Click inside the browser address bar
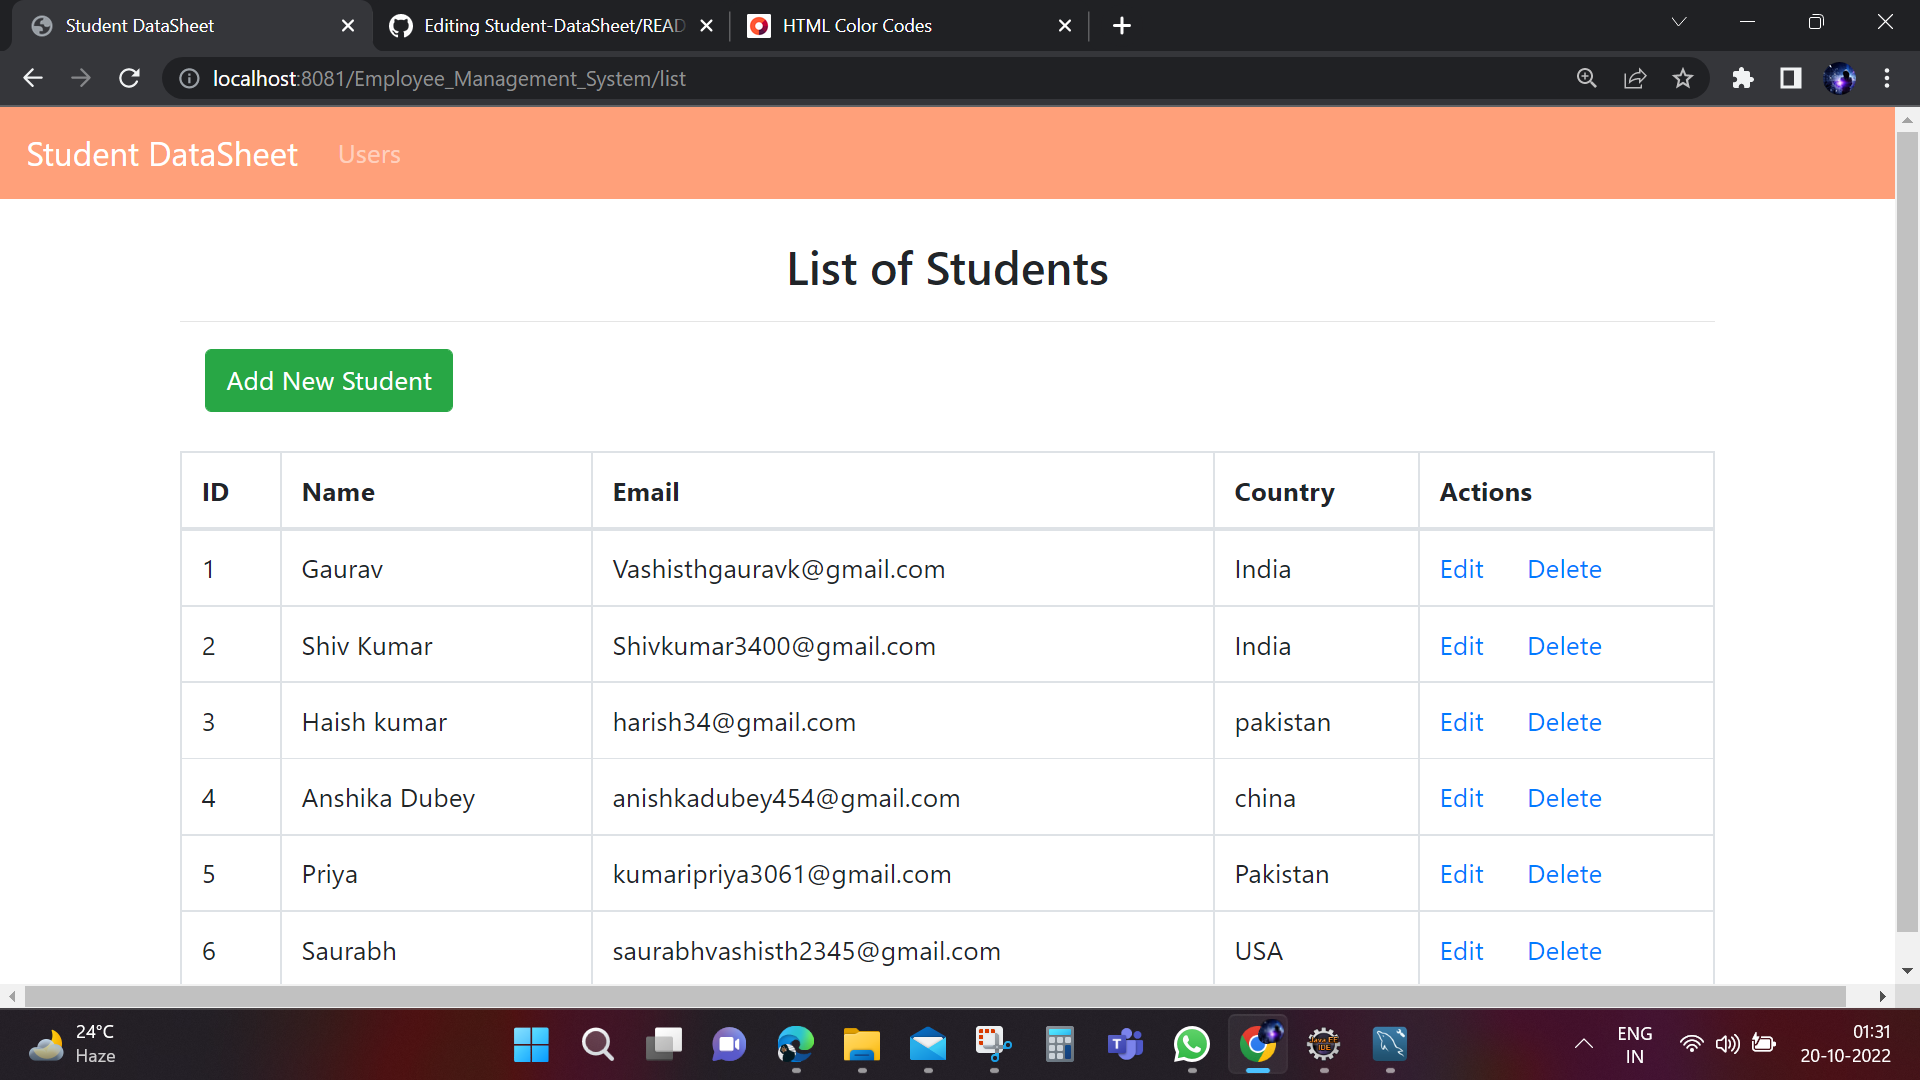Viewport: 1920px width, 1080px height. 700,78
